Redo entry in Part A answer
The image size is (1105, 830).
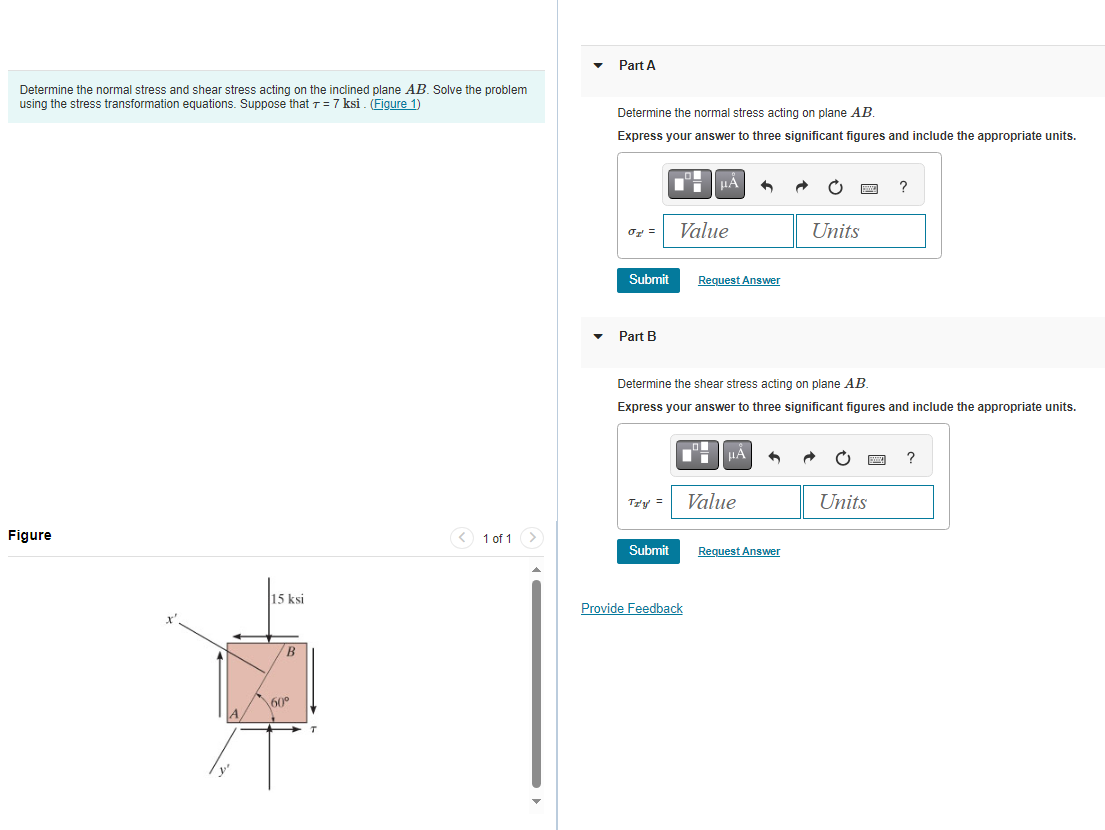click(x=801, y=187)
